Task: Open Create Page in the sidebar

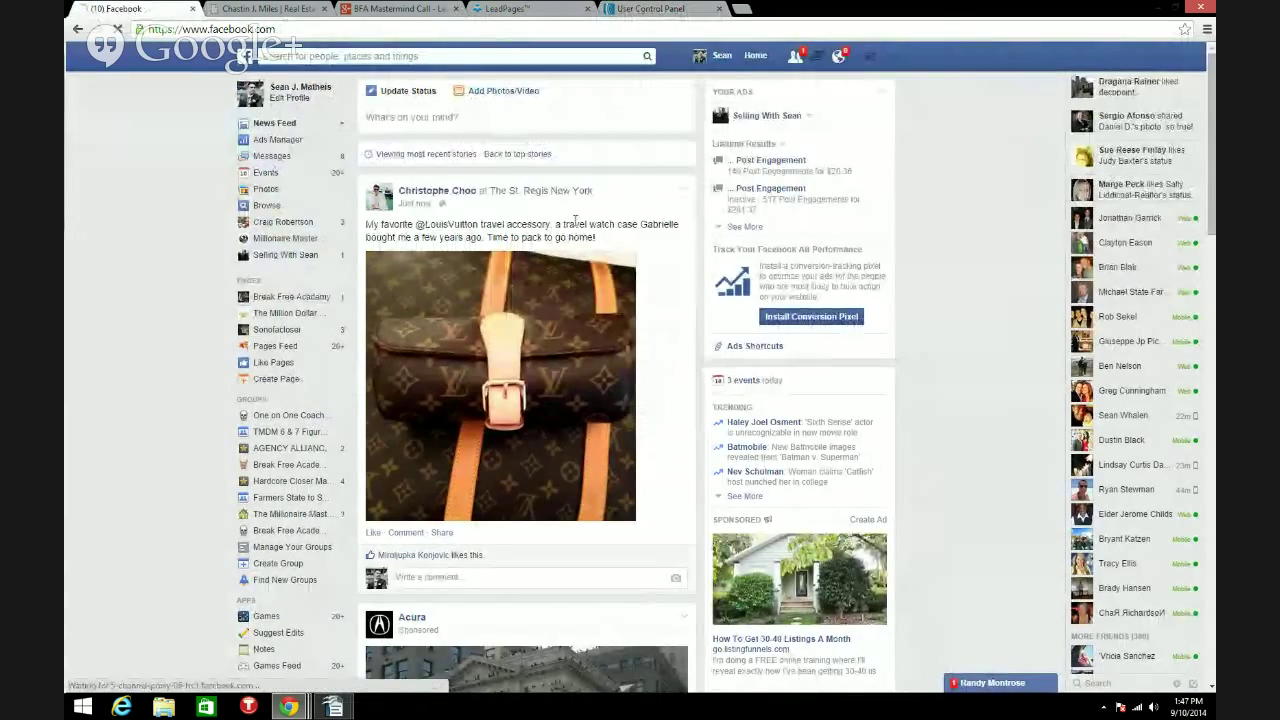Action: (x=276, y=379)
